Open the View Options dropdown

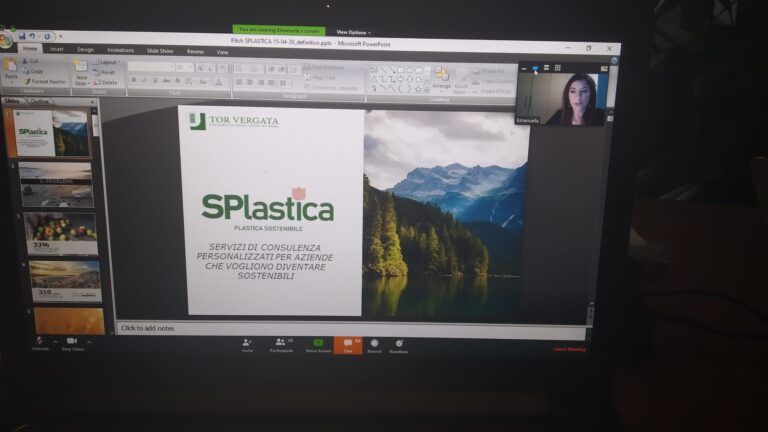tap(354, 32)
